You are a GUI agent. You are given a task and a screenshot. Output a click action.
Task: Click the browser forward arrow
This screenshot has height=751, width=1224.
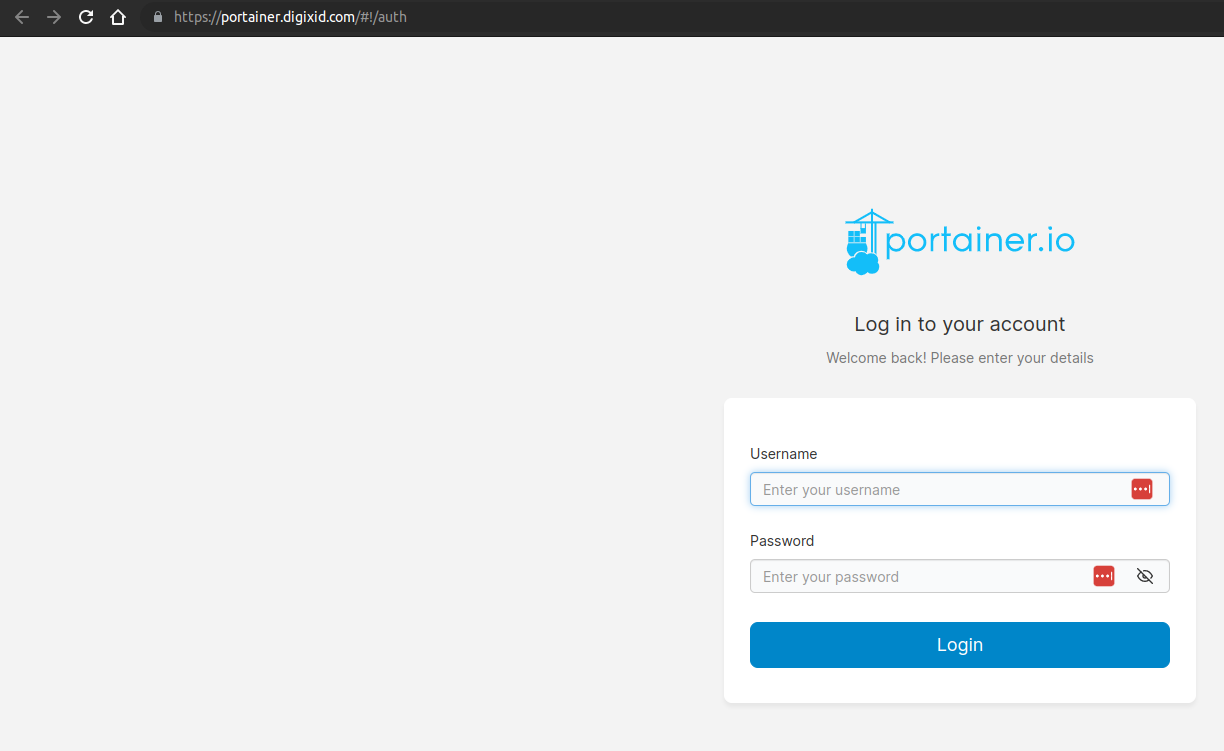pyautogui.click(x=54, y=17)
